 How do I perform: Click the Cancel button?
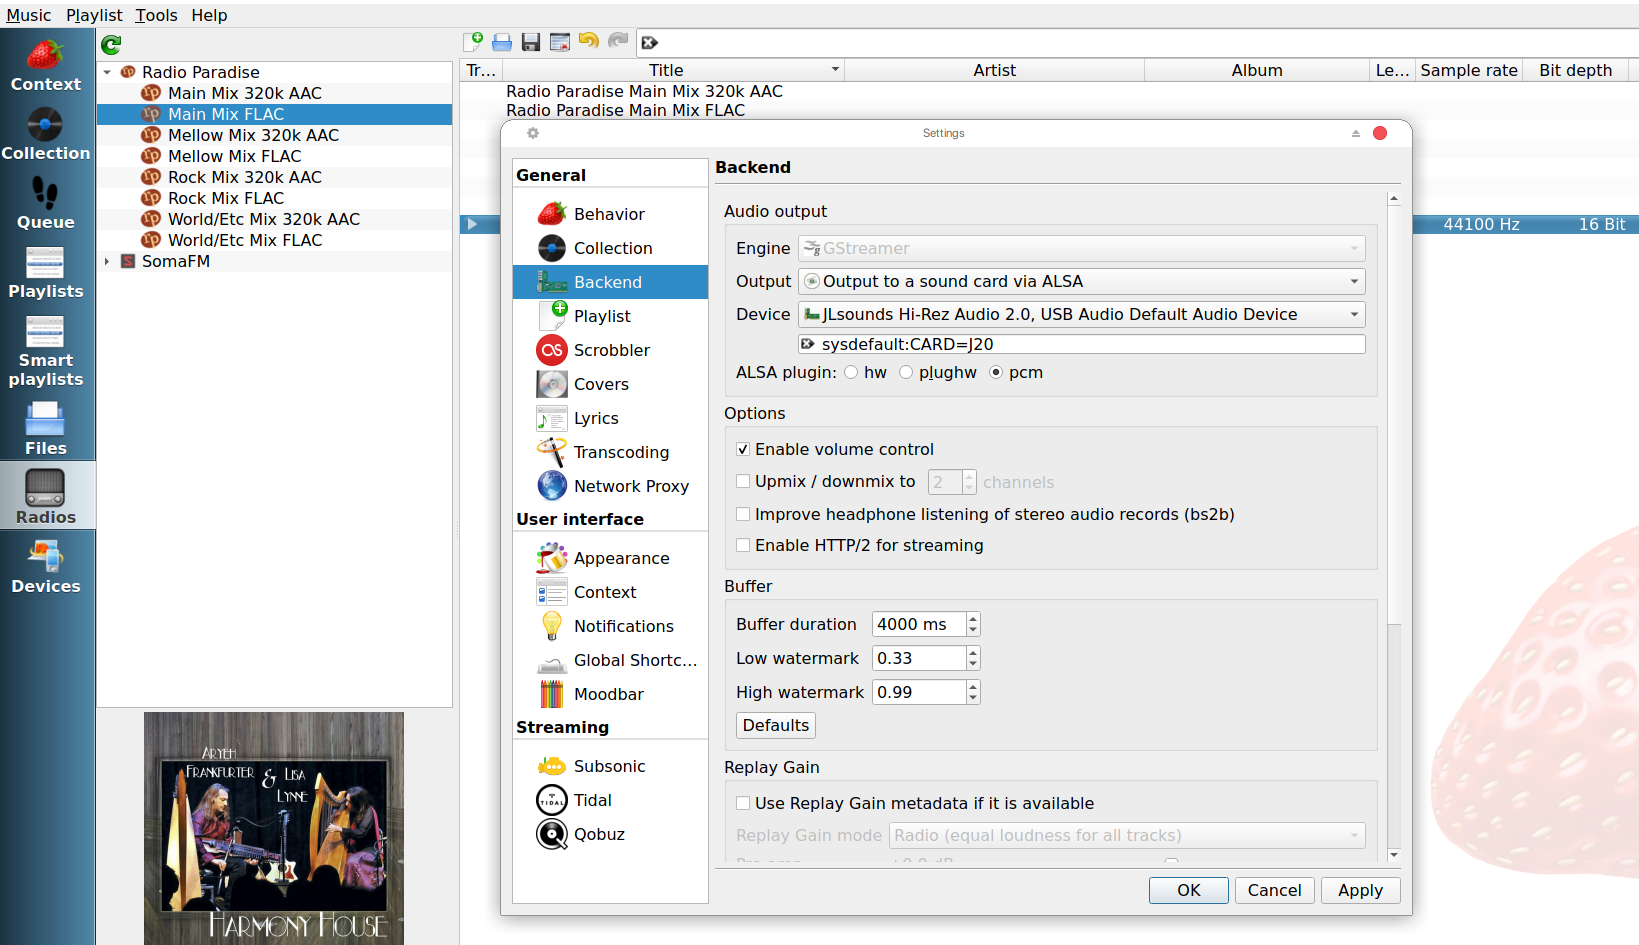(1274, 890)
